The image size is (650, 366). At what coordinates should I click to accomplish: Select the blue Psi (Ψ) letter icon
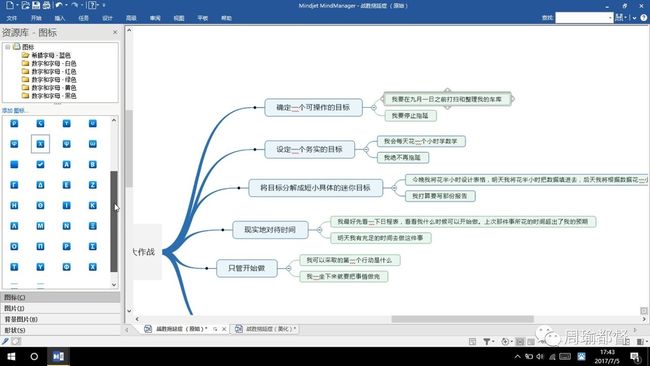[66, 144]
